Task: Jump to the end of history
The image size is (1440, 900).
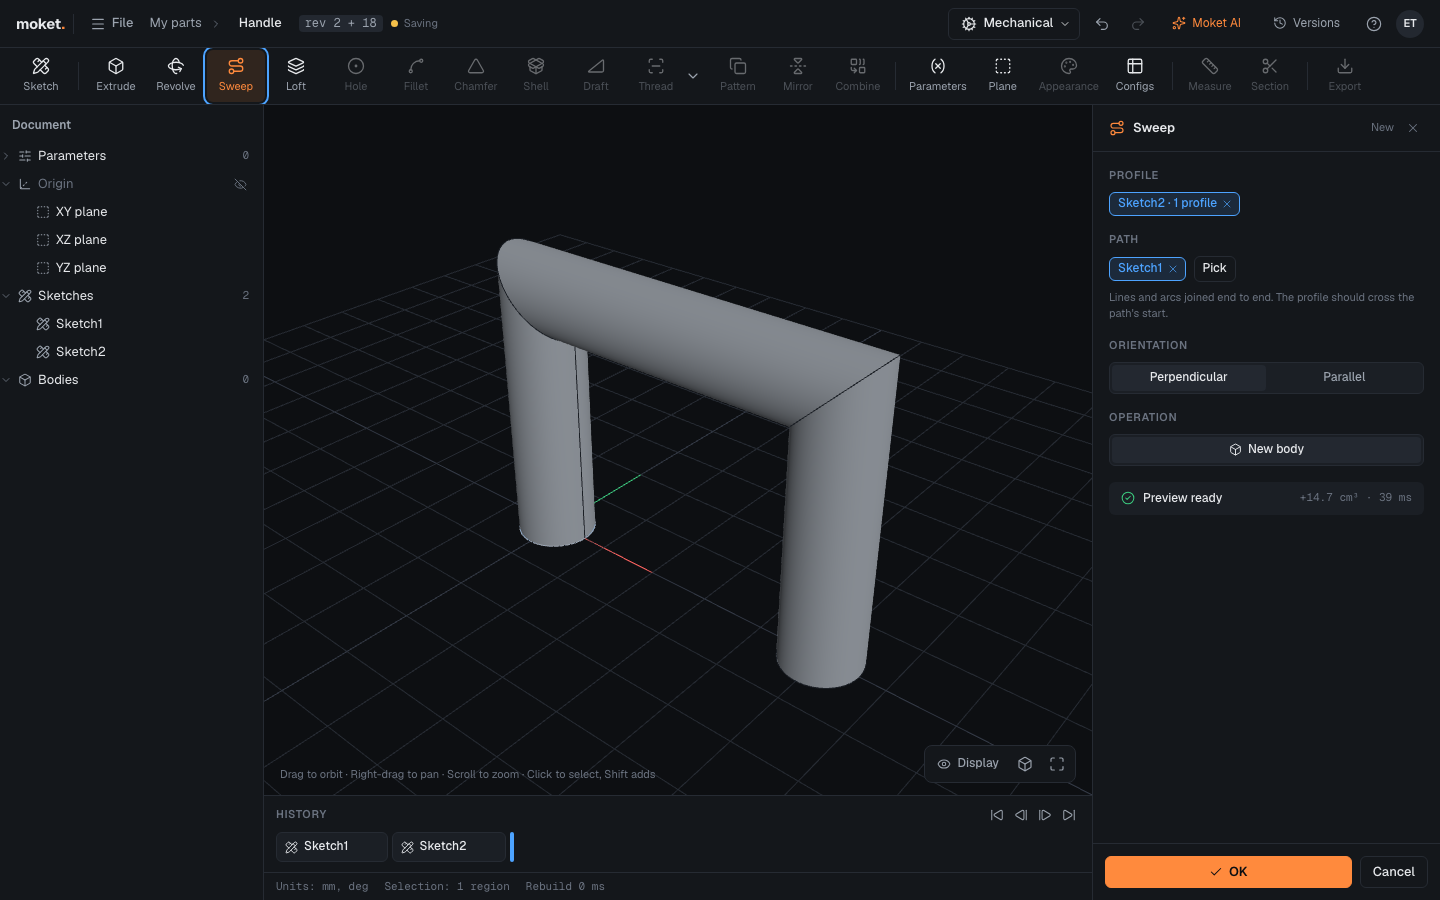Action: click(x=1069, y=815)
